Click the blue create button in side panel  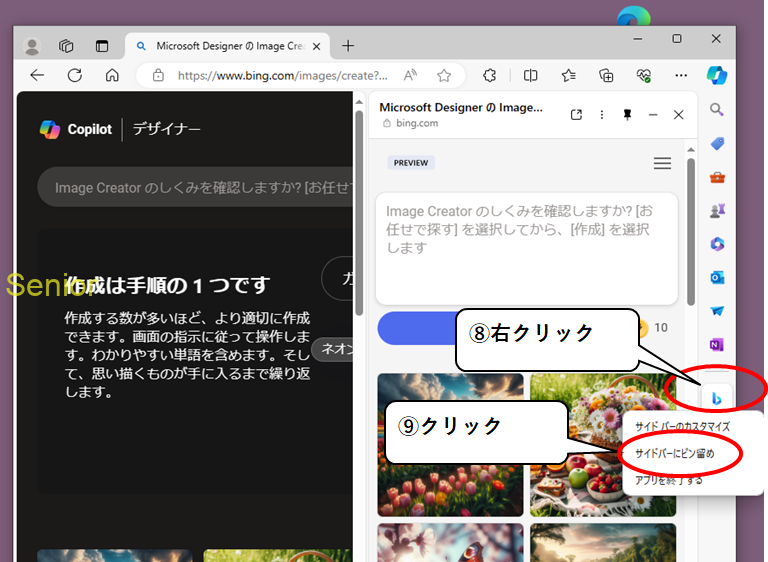click(x=417, y=328)
